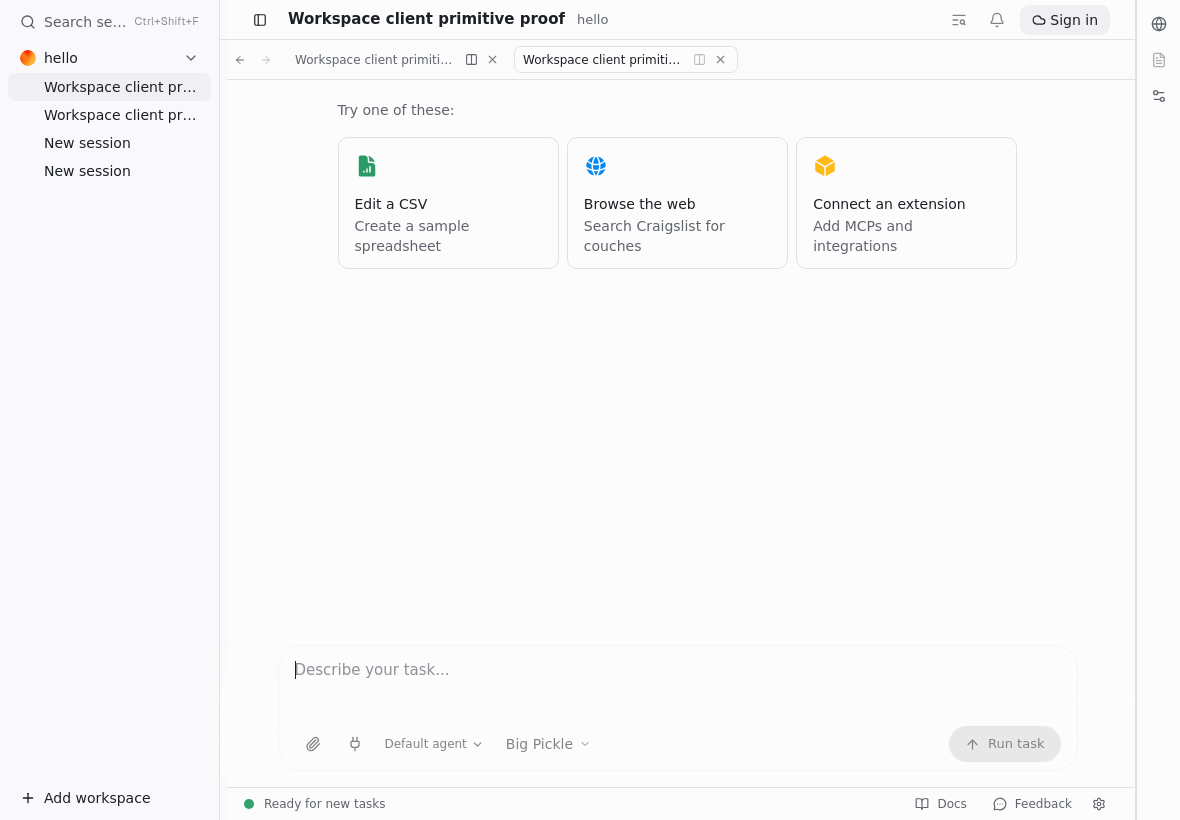Close the second 'Workspace client primiti...' tab

[x=721, y=59]
